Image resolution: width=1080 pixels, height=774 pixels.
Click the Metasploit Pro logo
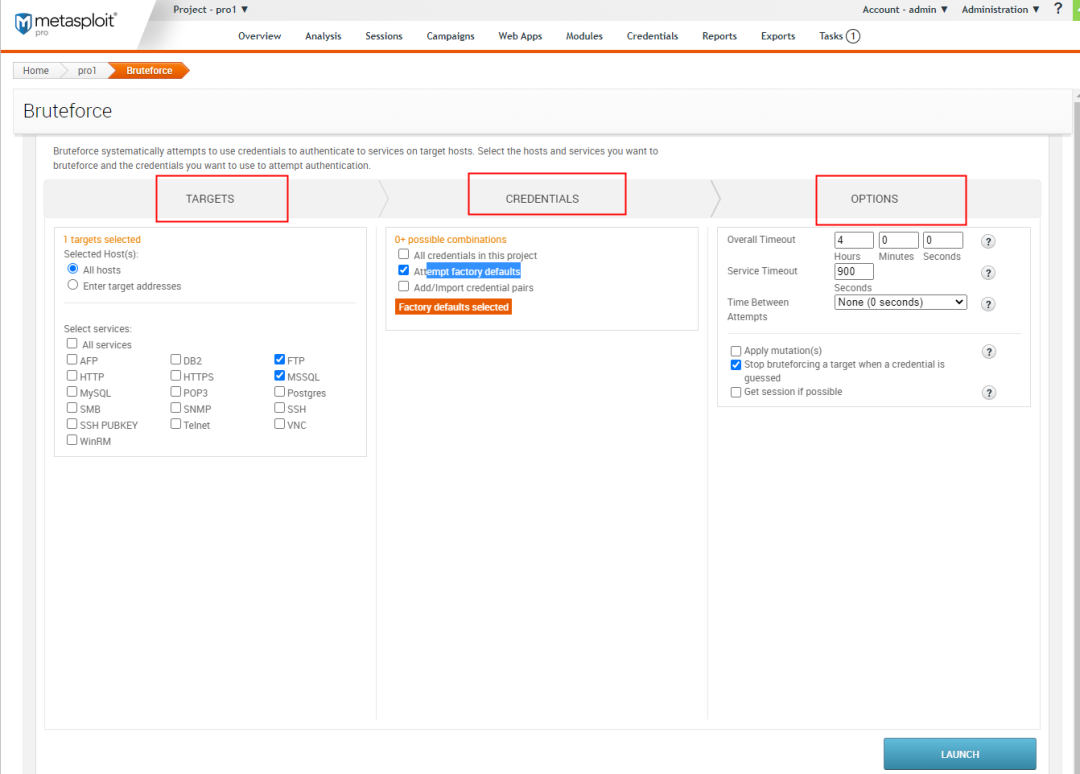65,23
